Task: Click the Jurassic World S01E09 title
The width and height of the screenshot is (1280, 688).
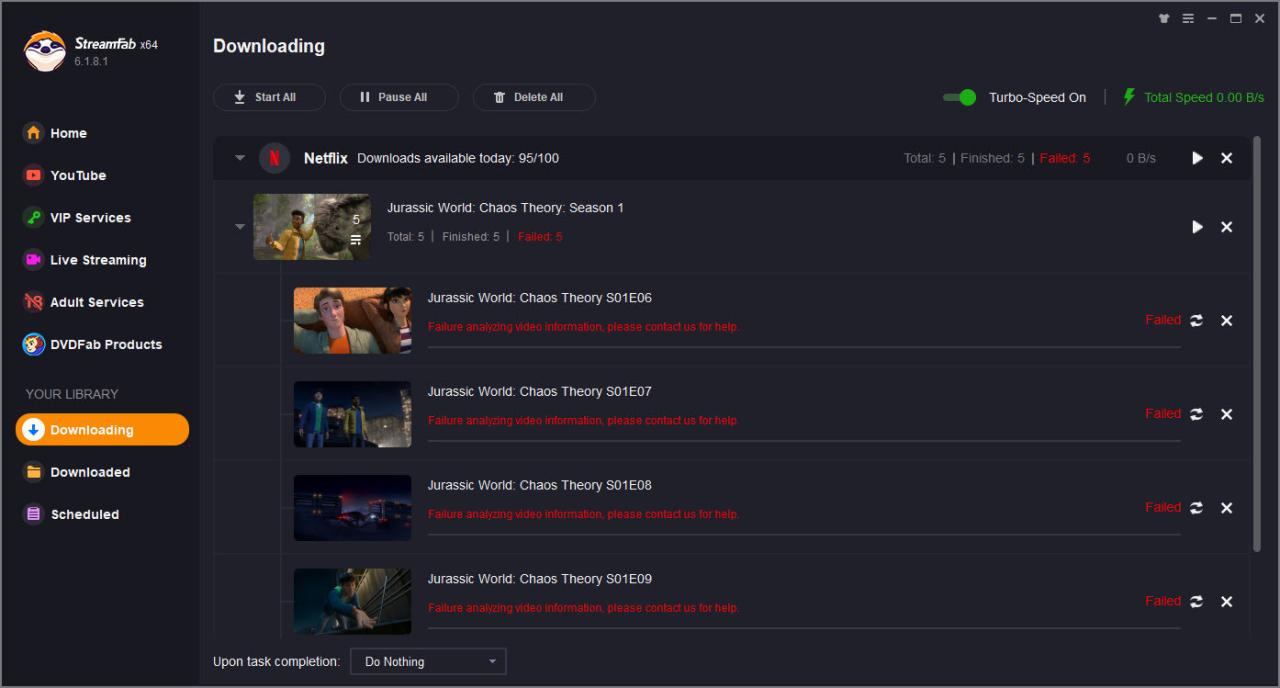Action: point(540,579)
